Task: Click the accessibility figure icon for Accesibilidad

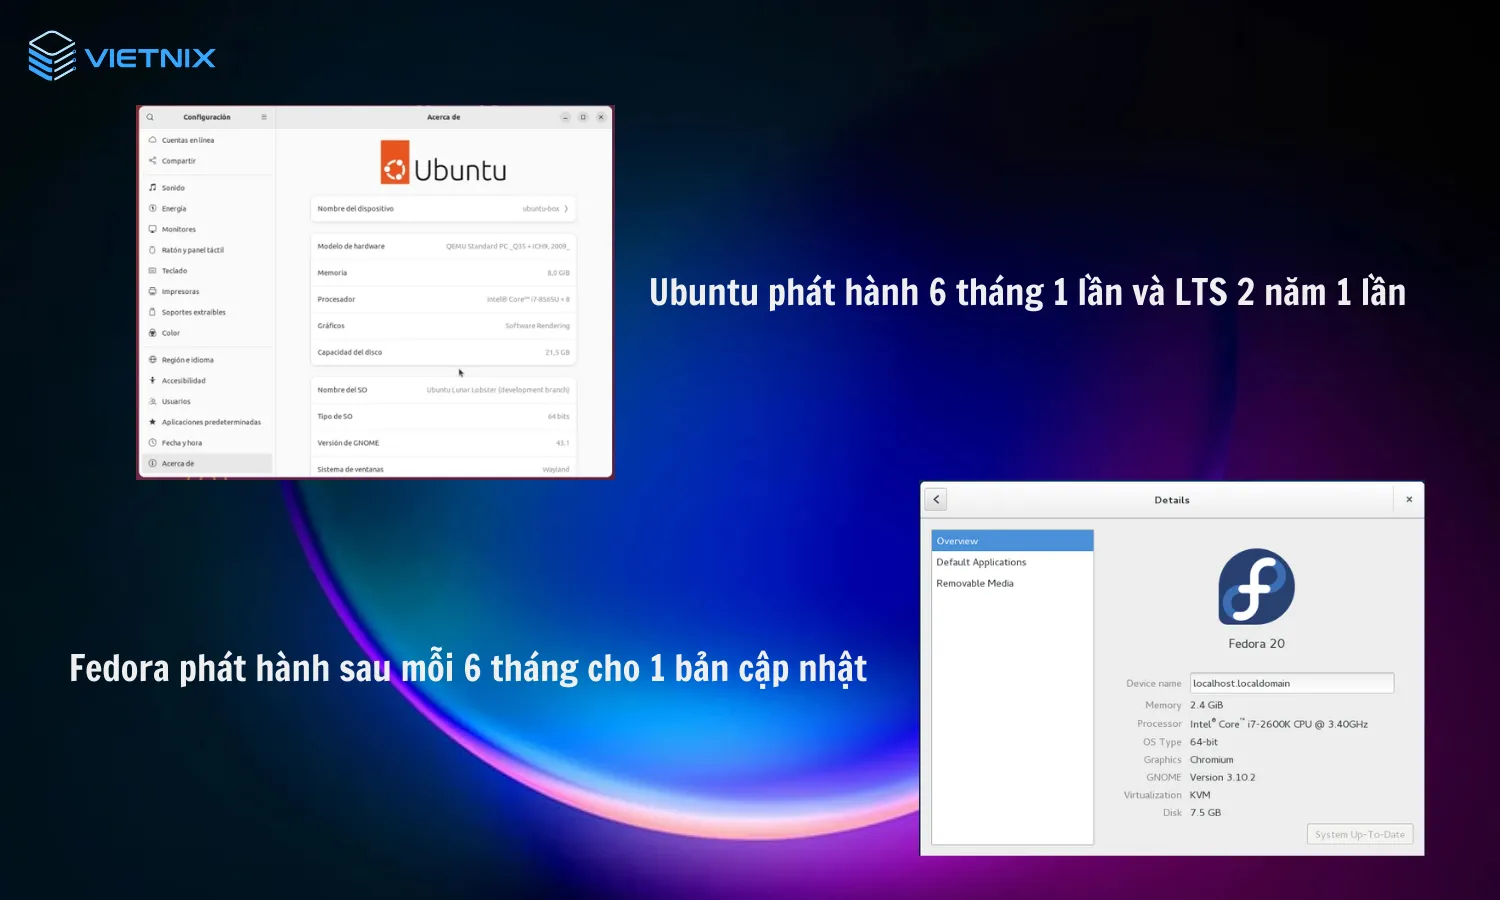Action: click(x=153, y=381)
